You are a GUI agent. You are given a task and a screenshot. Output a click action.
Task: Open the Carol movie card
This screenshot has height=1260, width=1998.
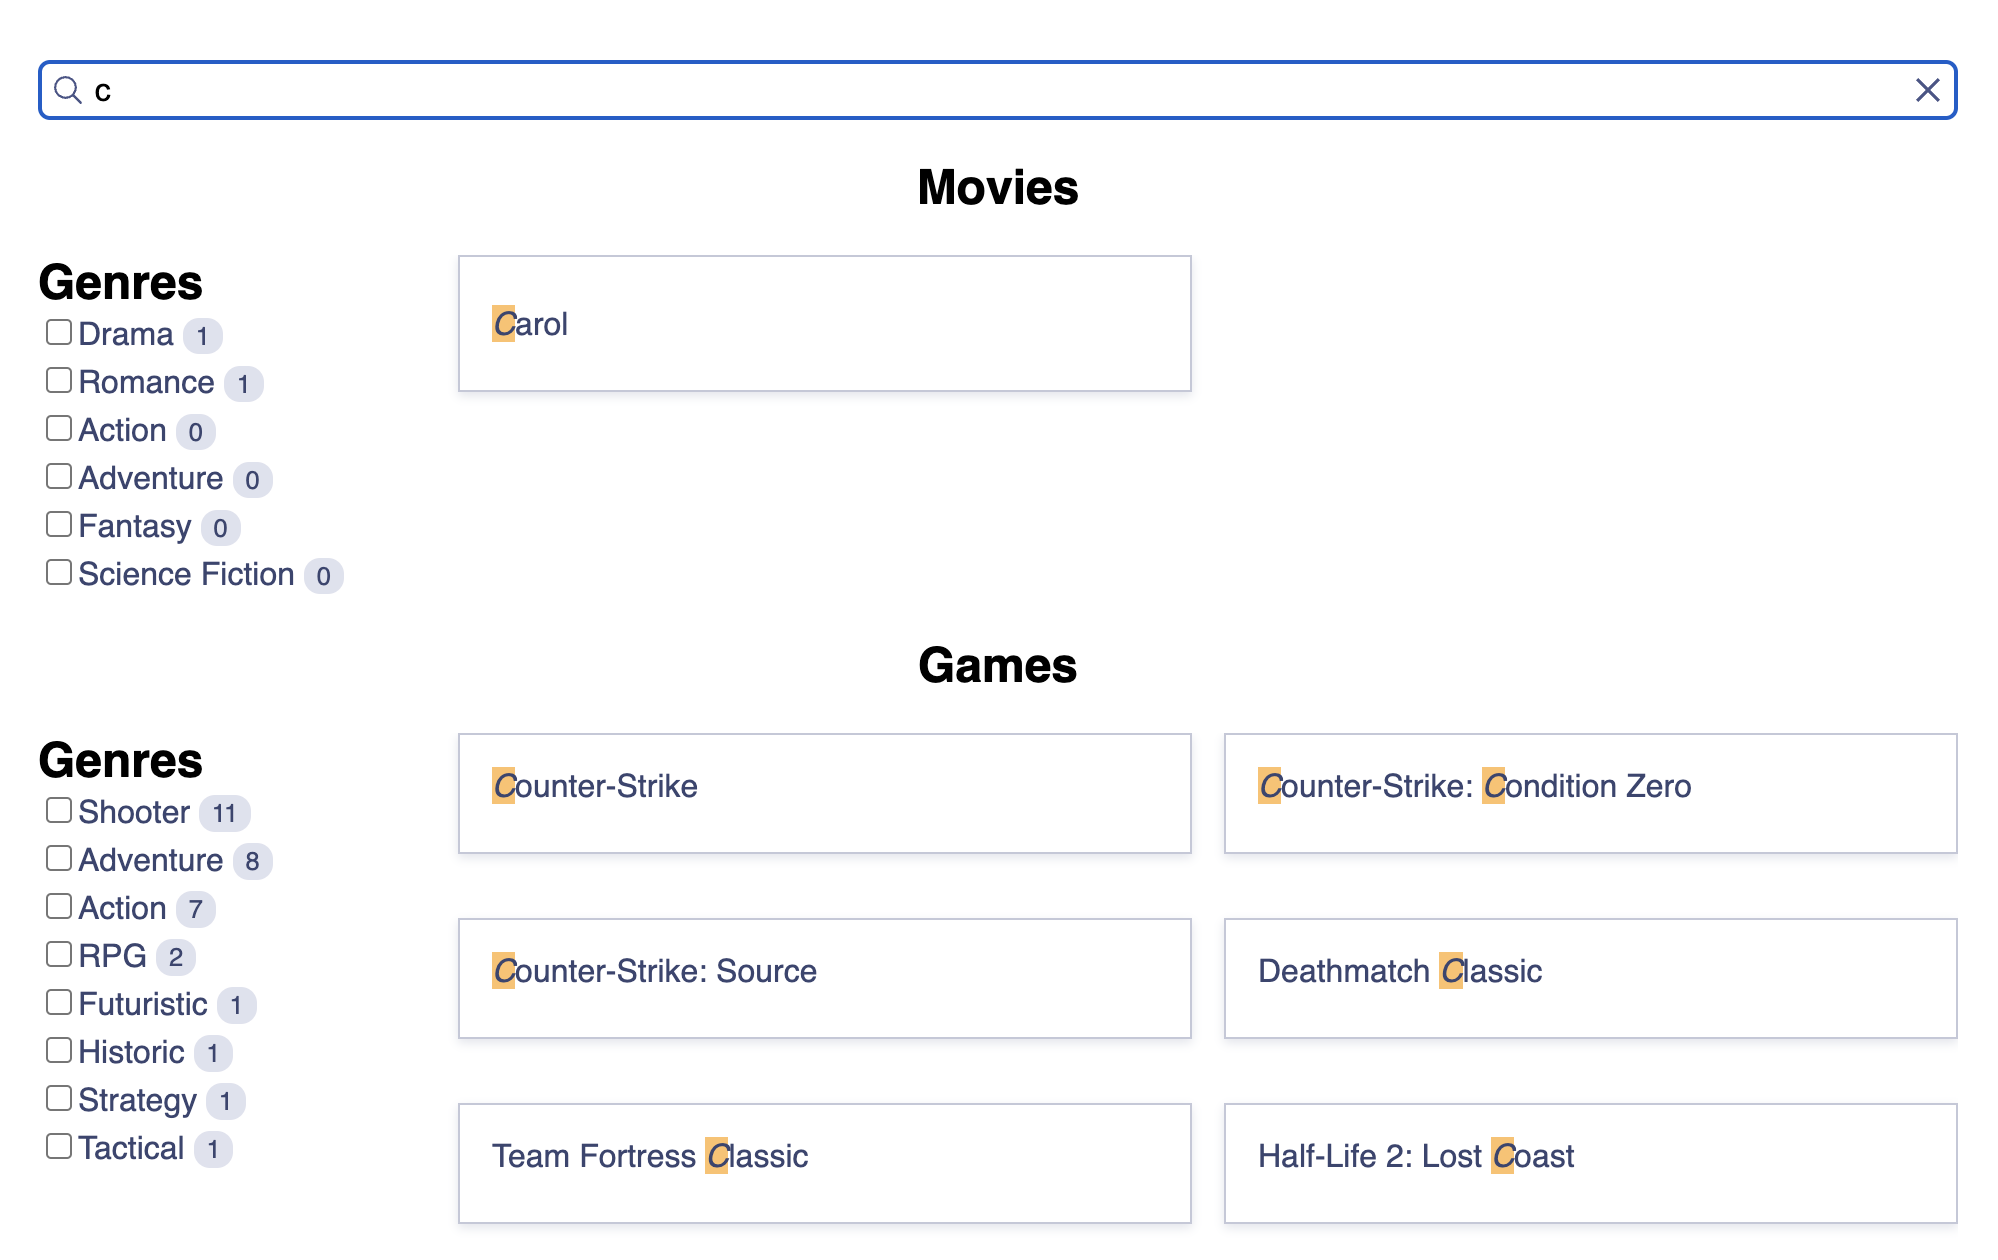pyautogui.click(x=825, y=324)
